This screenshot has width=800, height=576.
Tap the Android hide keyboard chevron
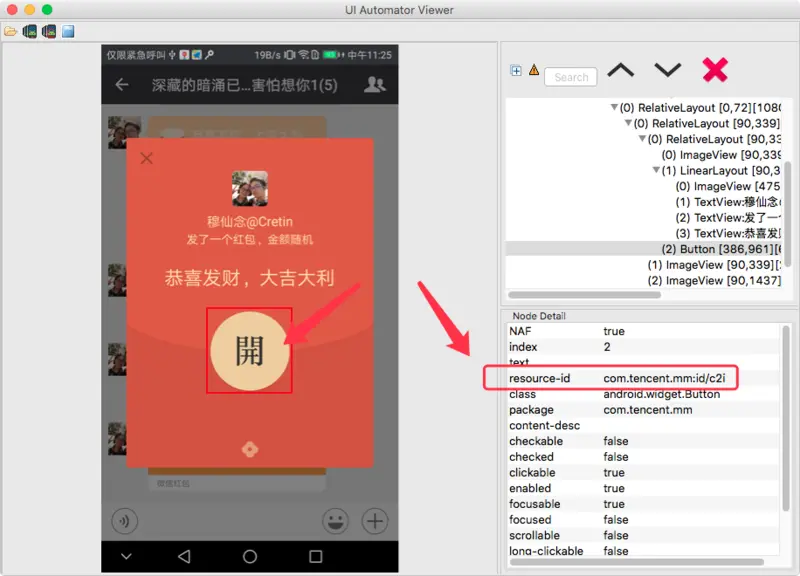pyautogui.click(x=126, y=556)
